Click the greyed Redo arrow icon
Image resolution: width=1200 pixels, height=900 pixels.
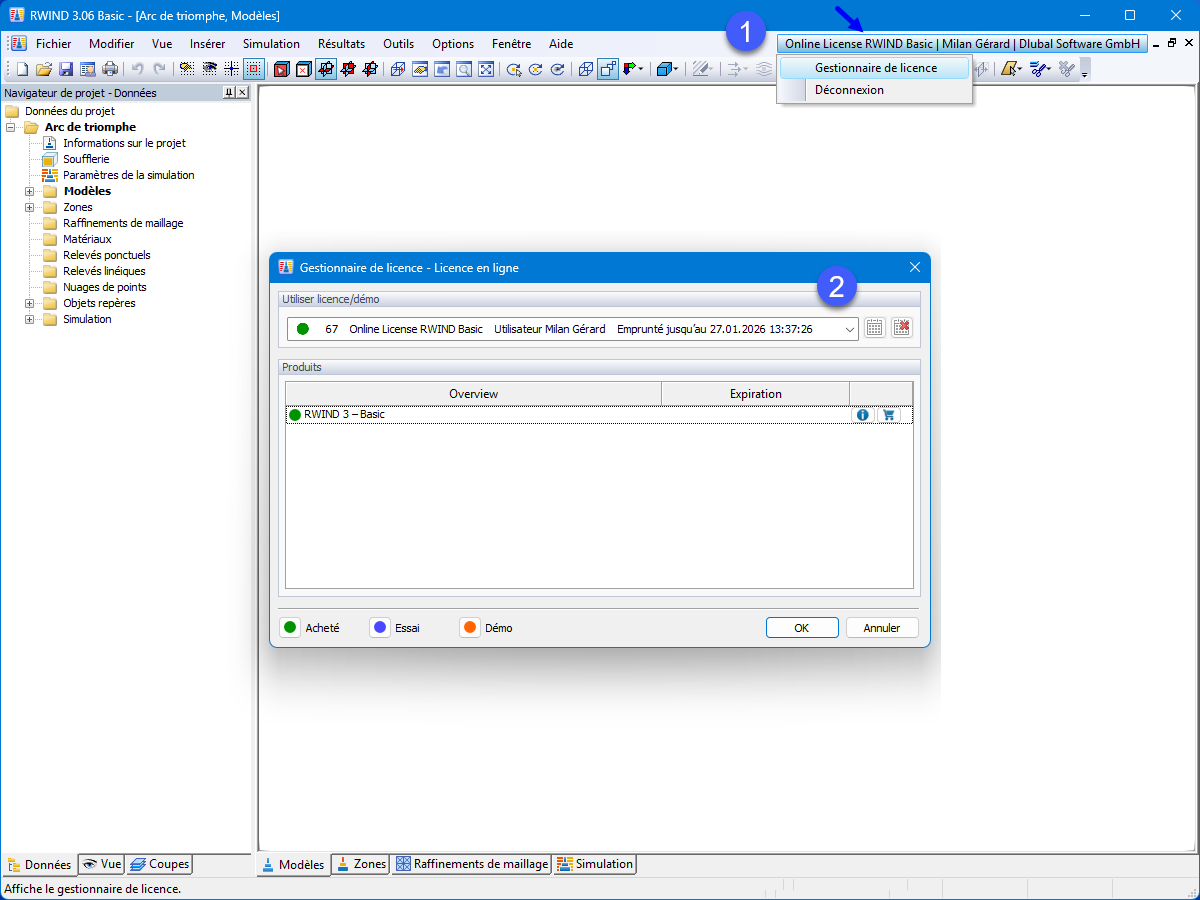click(x=159, y=69)
